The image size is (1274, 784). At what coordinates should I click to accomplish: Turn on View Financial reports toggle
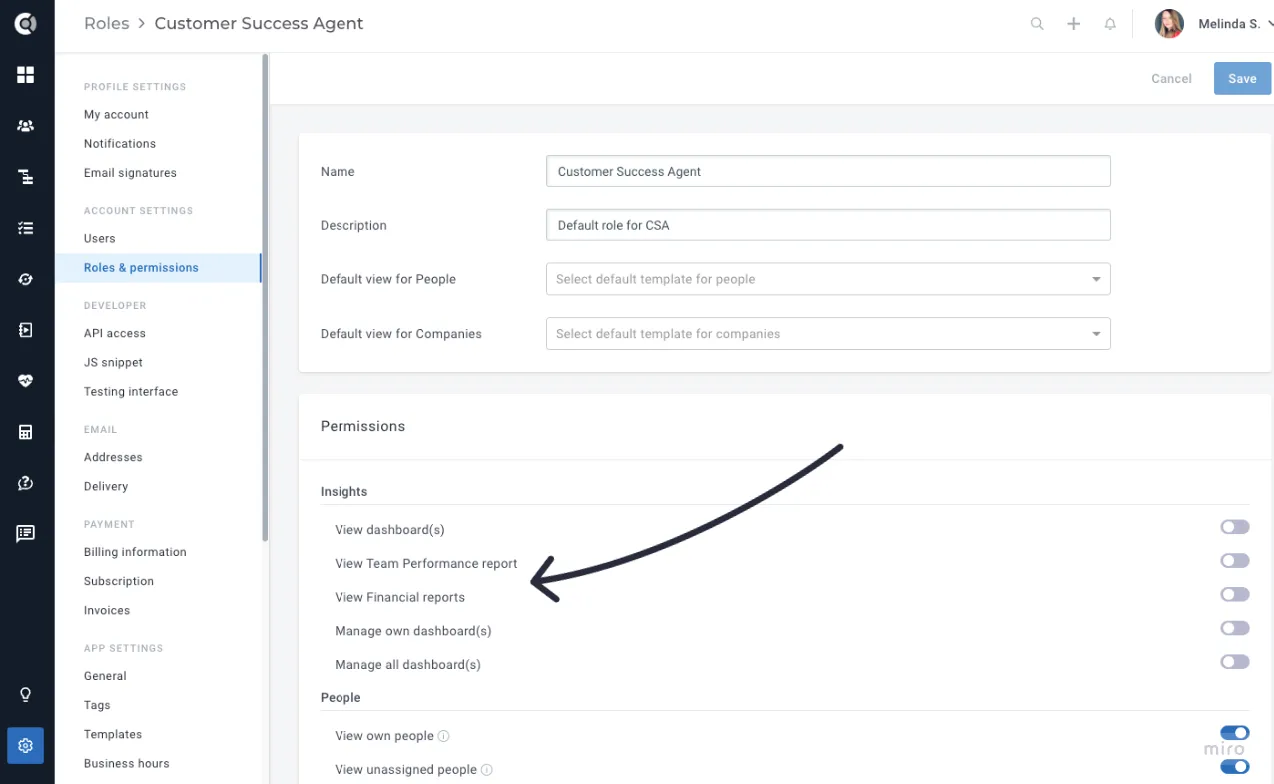pos(1235,595)
